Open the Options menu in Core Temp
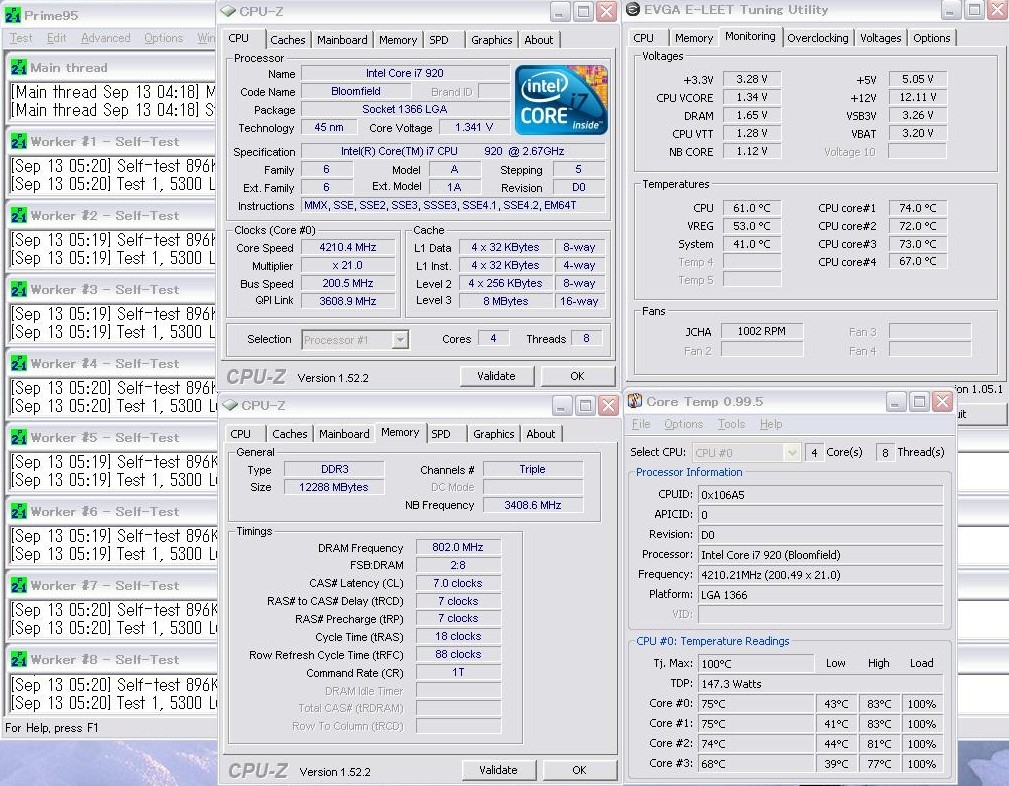 [683, 424]
